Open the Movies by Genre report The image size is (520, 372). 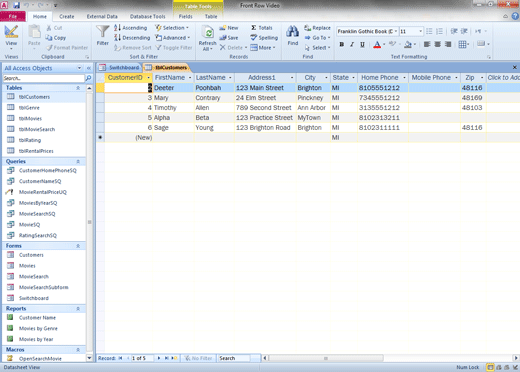38,329
